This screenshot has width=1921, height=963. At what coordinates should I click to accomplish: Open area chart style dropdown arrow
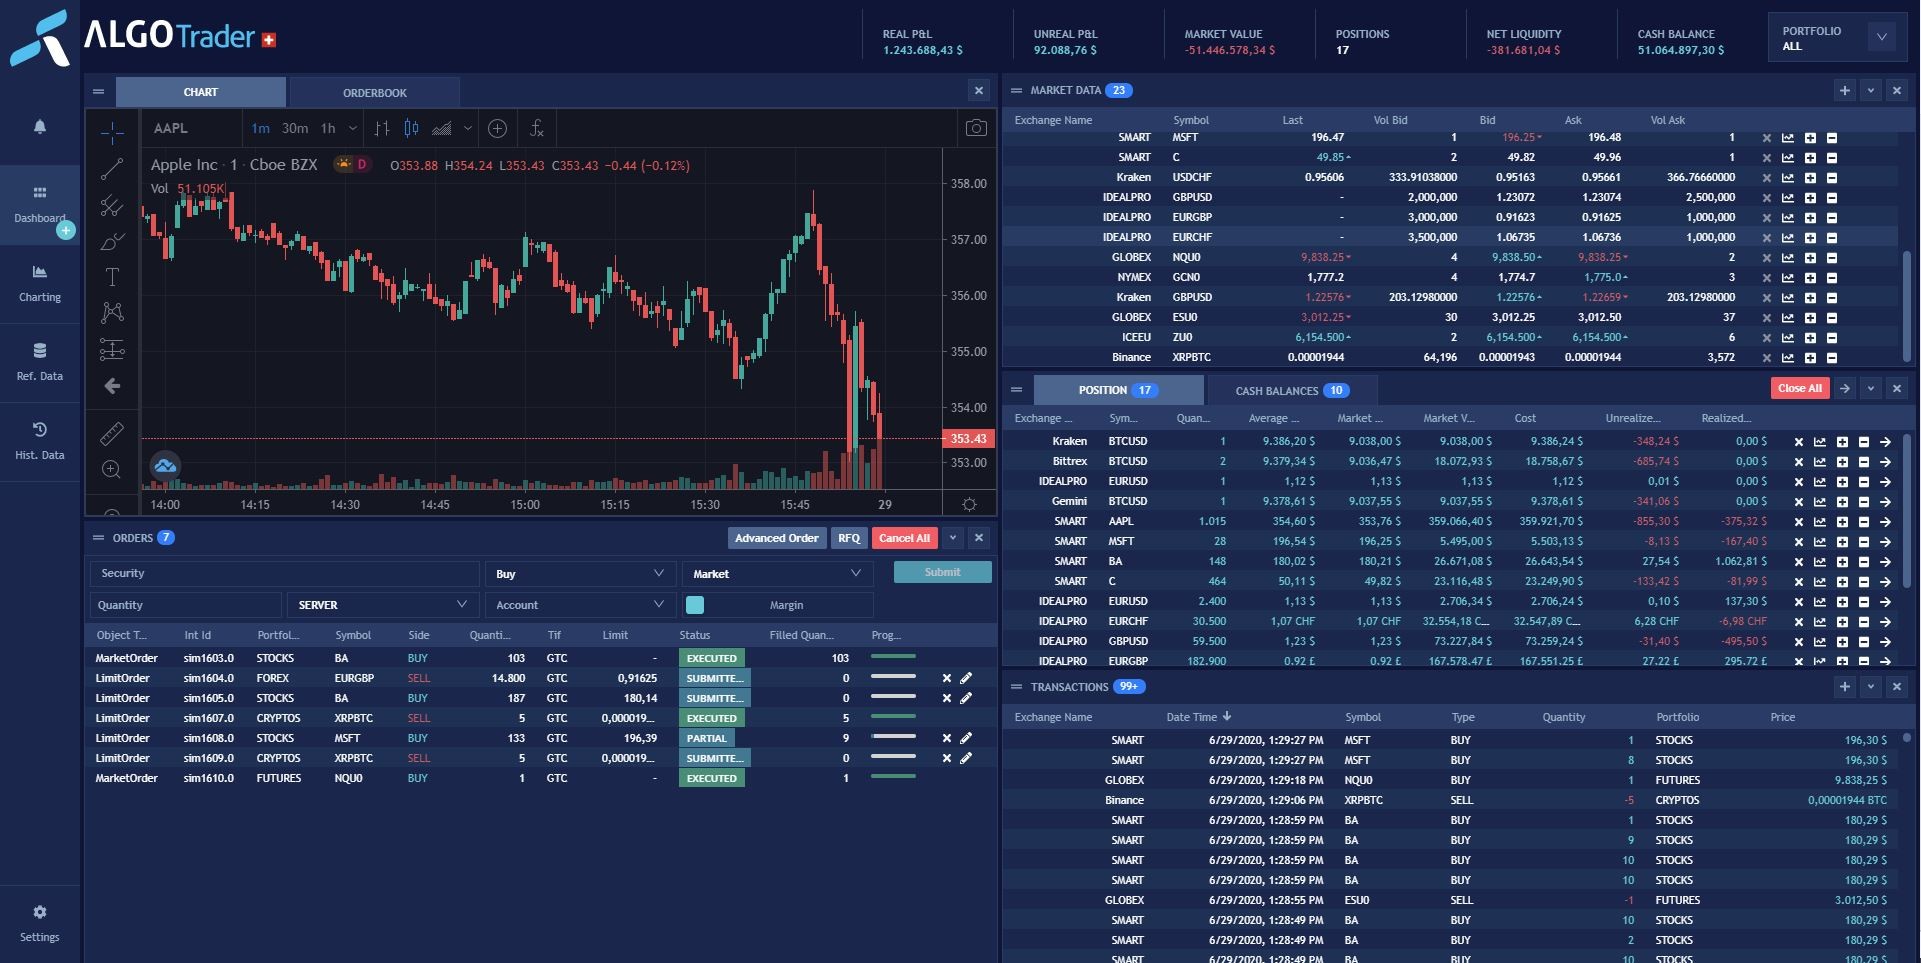467,128
